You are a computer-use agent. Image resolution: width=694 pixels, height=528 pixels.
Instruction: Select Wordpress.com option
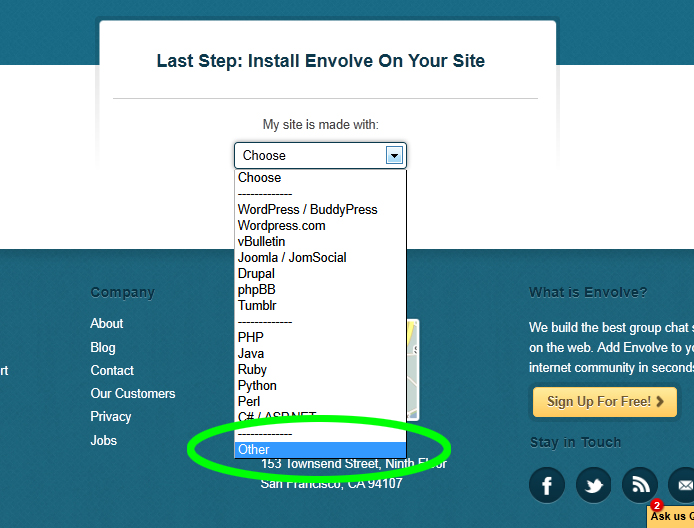(x=320, y=225)
